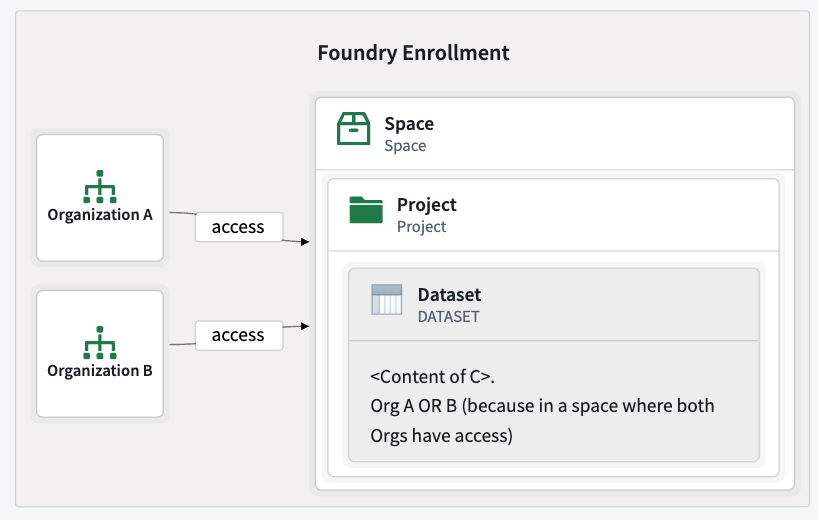Select the lower access label from Organization B
The width and height of the screenshot is (818, 520).
[x=238, y=335]
